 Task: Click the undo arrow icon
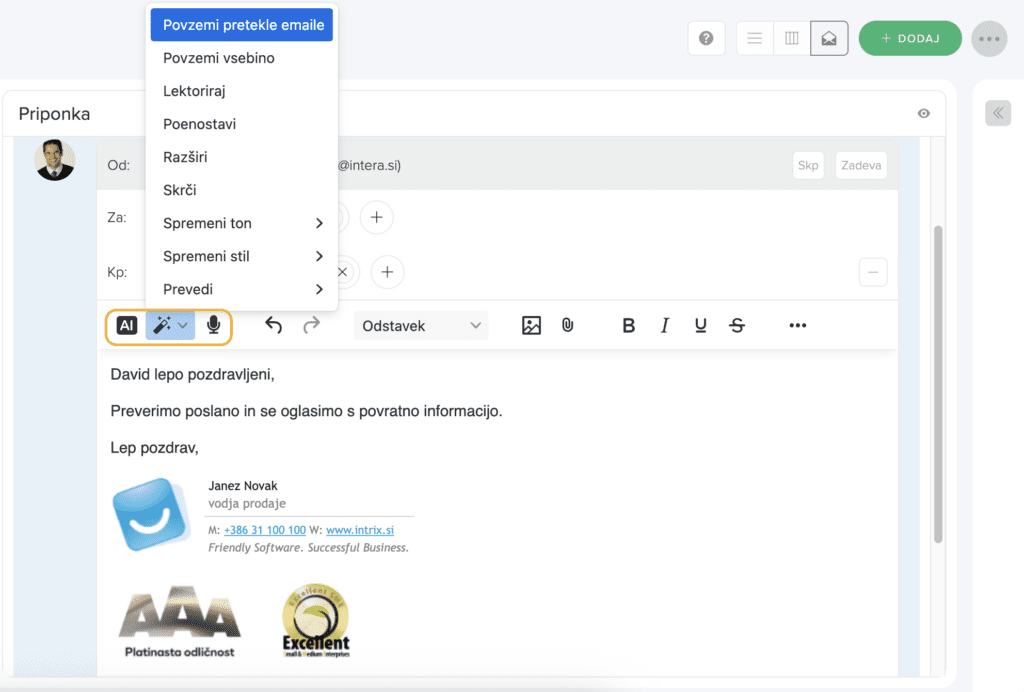(273, 325)
